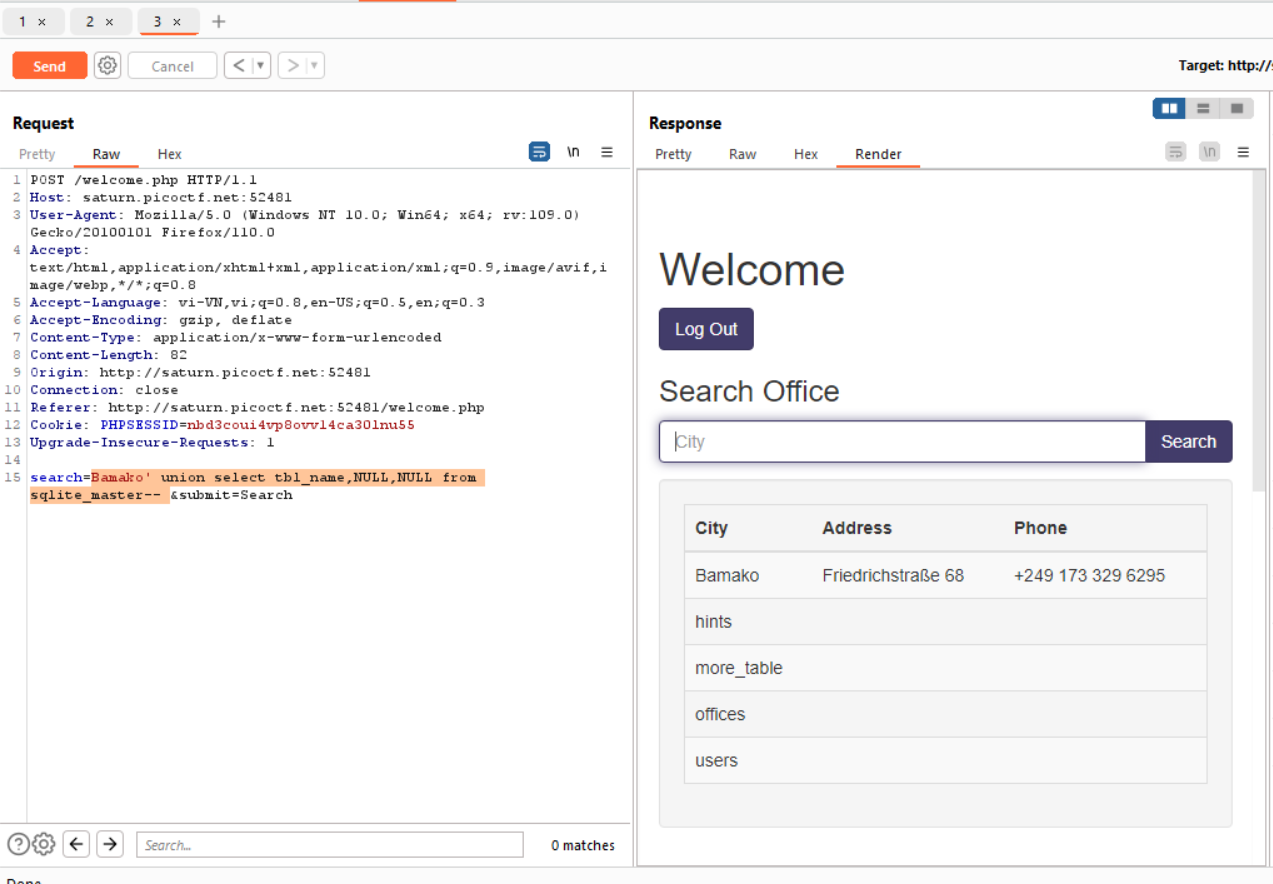The image size is (1273, 884).
Task: Close Repeater tab 1
Action: [x=41, y=22]
